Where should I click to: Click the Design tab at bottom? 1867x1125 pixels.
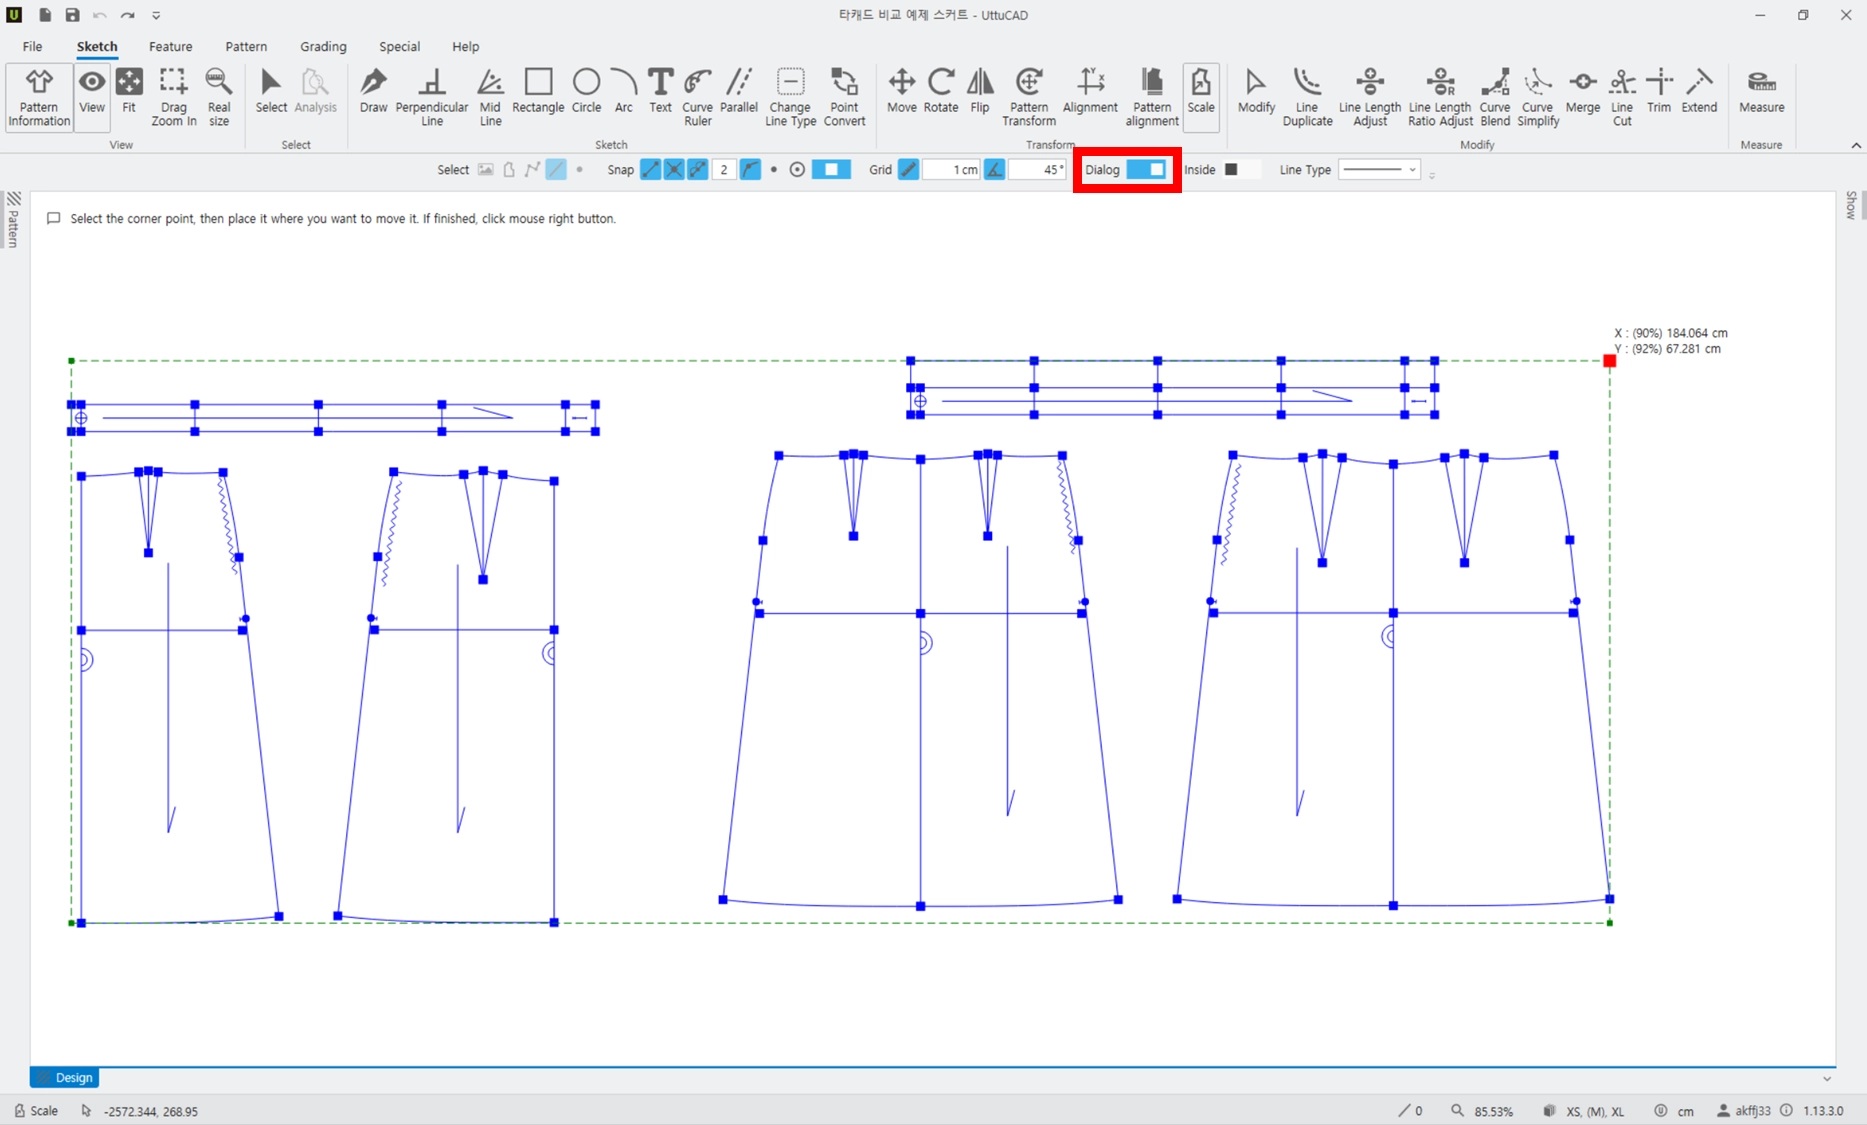click(65, 1078)
